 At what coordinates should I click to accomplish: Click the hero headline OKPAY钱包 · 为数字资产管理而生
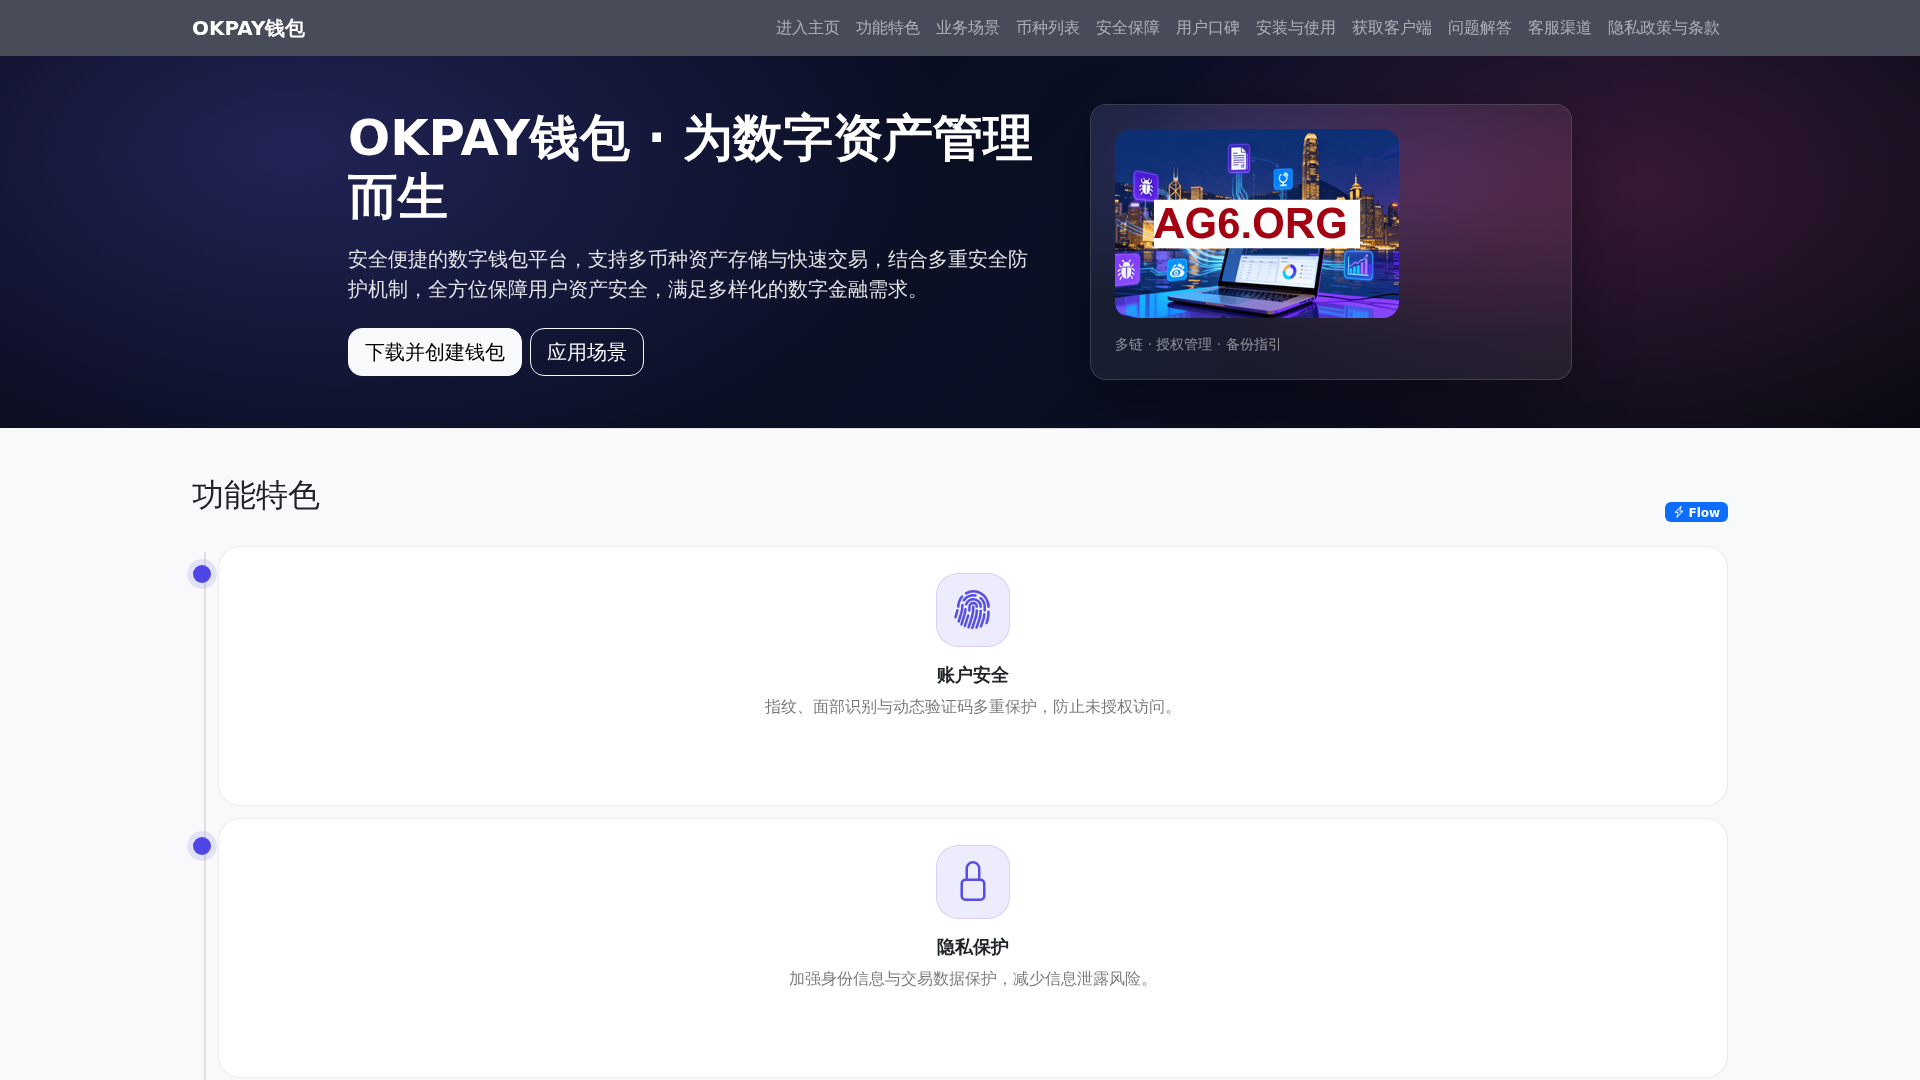[x=690, y=167]
